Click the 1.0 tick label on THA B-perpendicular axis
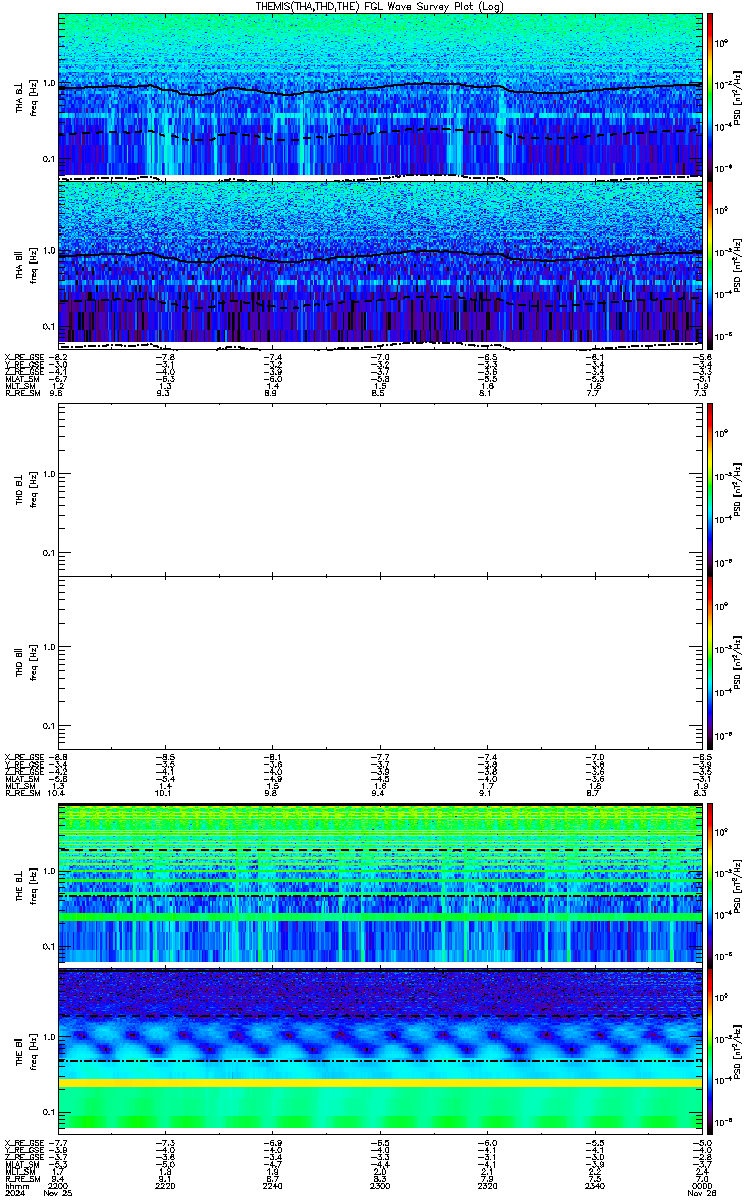750x1200 pixels. (48, 84)
